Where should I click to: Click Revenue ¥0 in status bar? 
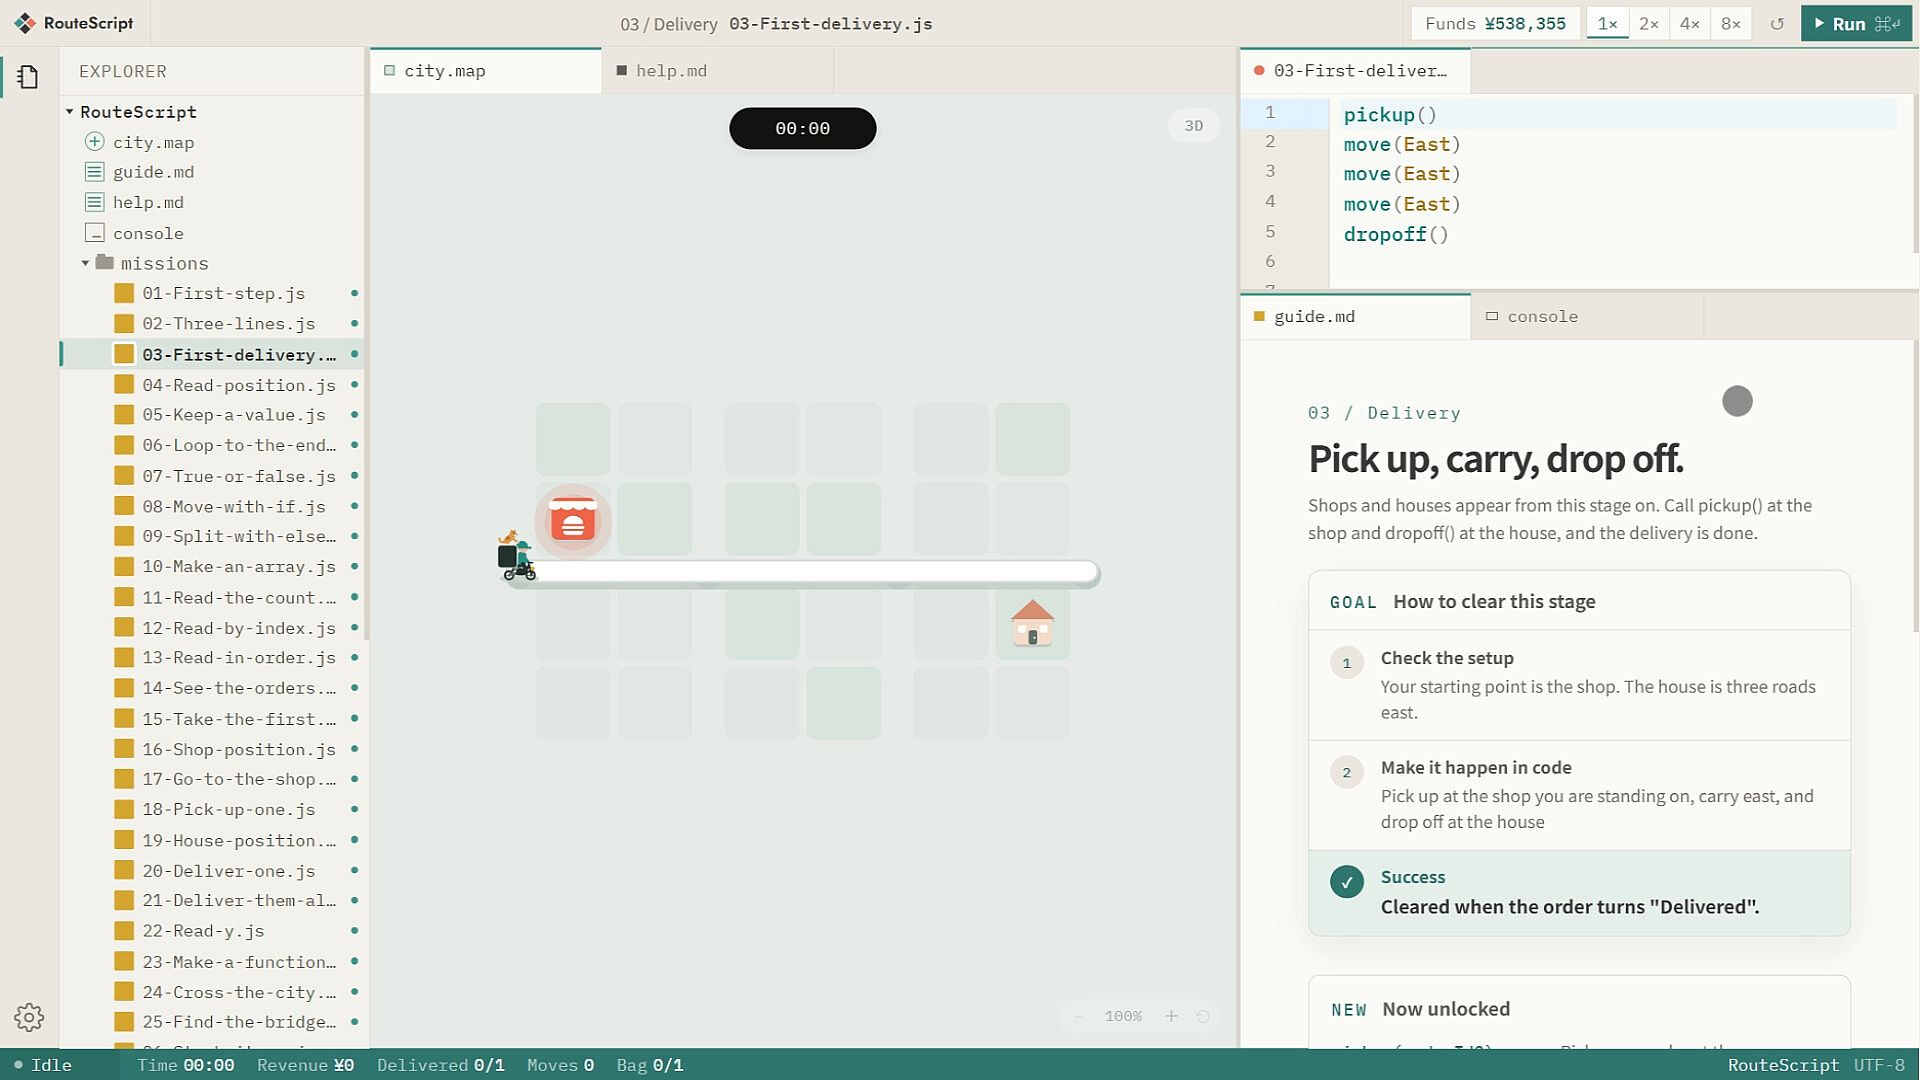tap(306, 1065)
